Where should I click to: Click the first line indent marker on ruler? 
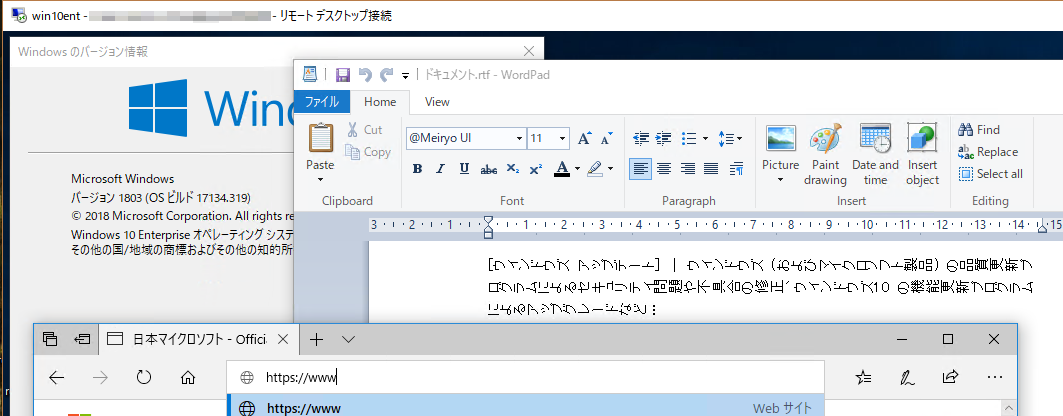coord(488,221)
